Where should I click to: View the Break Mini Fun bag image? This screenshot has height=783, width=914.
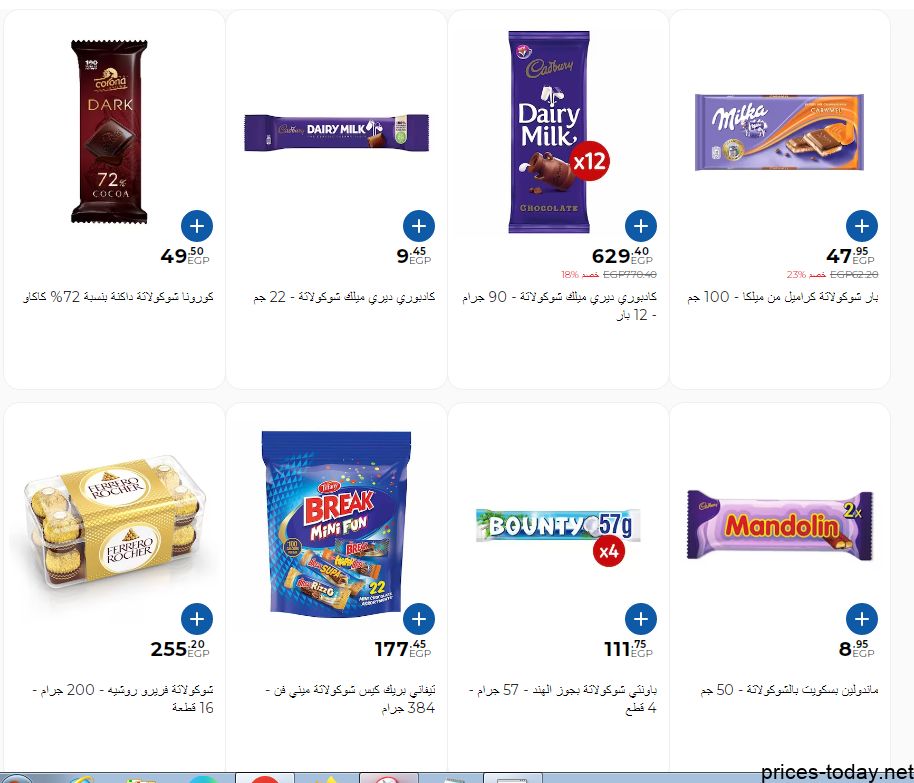pyautogui.click(x=336, y=523)
